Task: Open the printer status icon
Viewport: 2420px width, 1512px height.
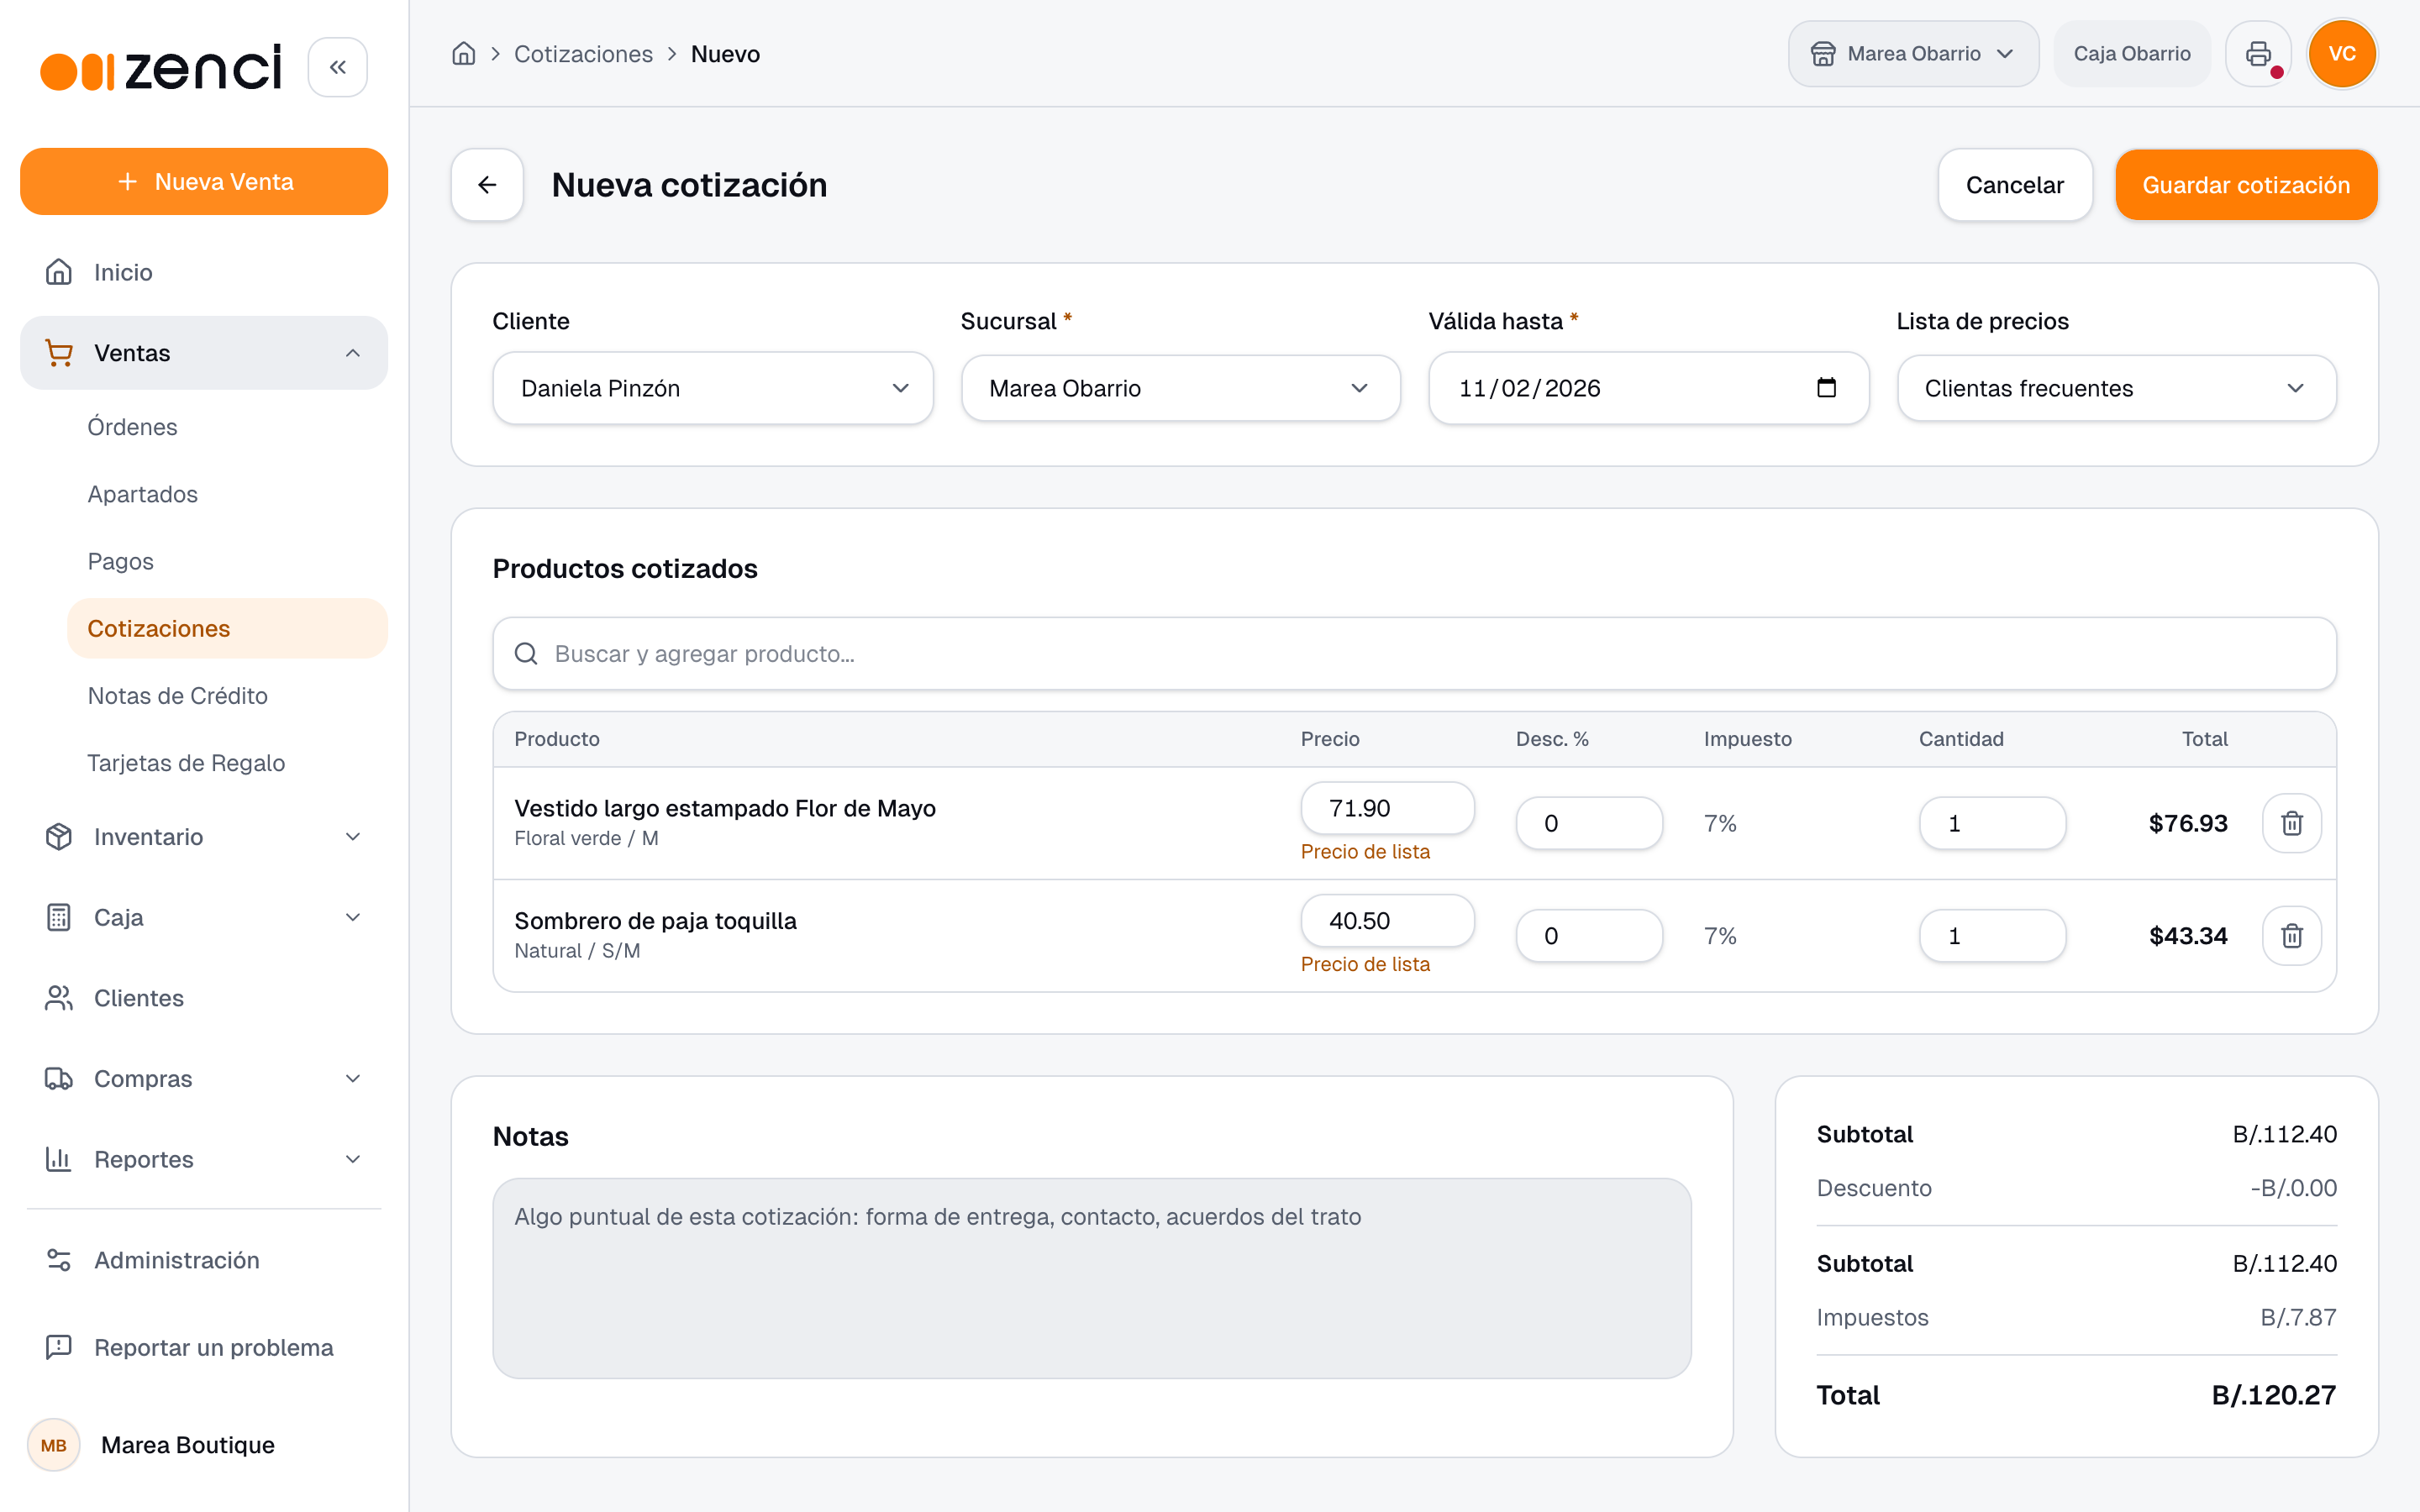Action: click(x=2258, y=54)
